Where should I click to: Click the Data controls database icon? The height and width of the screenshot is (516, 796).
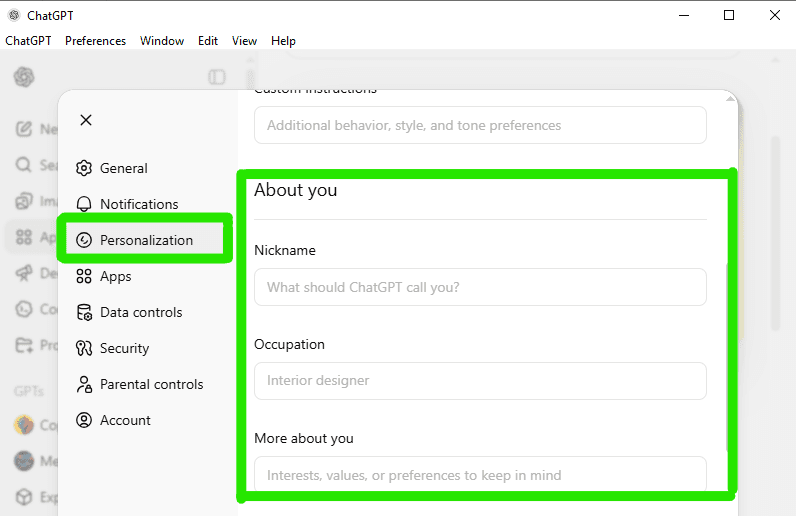[x=84, y=312]
